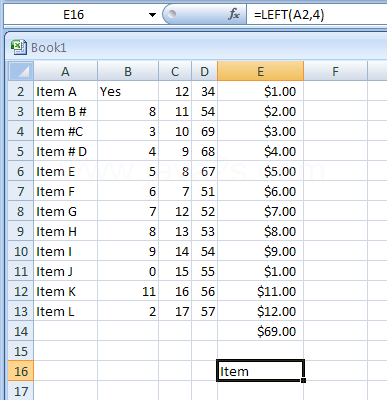
Task: Click the $2.00 cell
Action: click(x=261, y=111)
